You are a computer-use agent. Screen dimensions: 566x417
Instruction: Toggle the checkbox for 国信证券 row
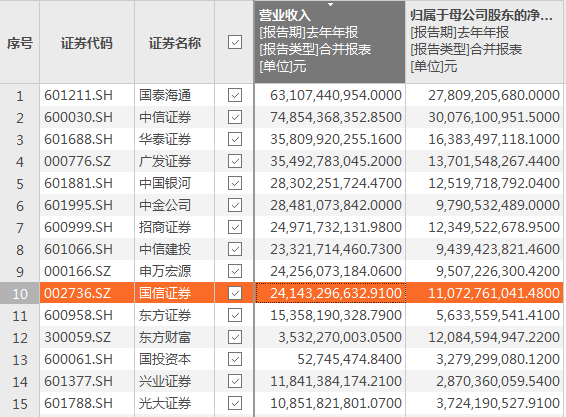pos(235,293)
